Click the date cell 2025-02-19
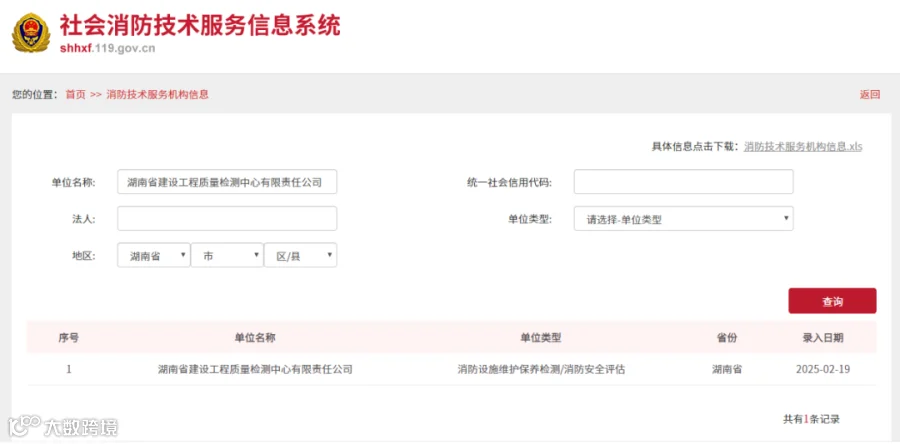 (823, 369)
